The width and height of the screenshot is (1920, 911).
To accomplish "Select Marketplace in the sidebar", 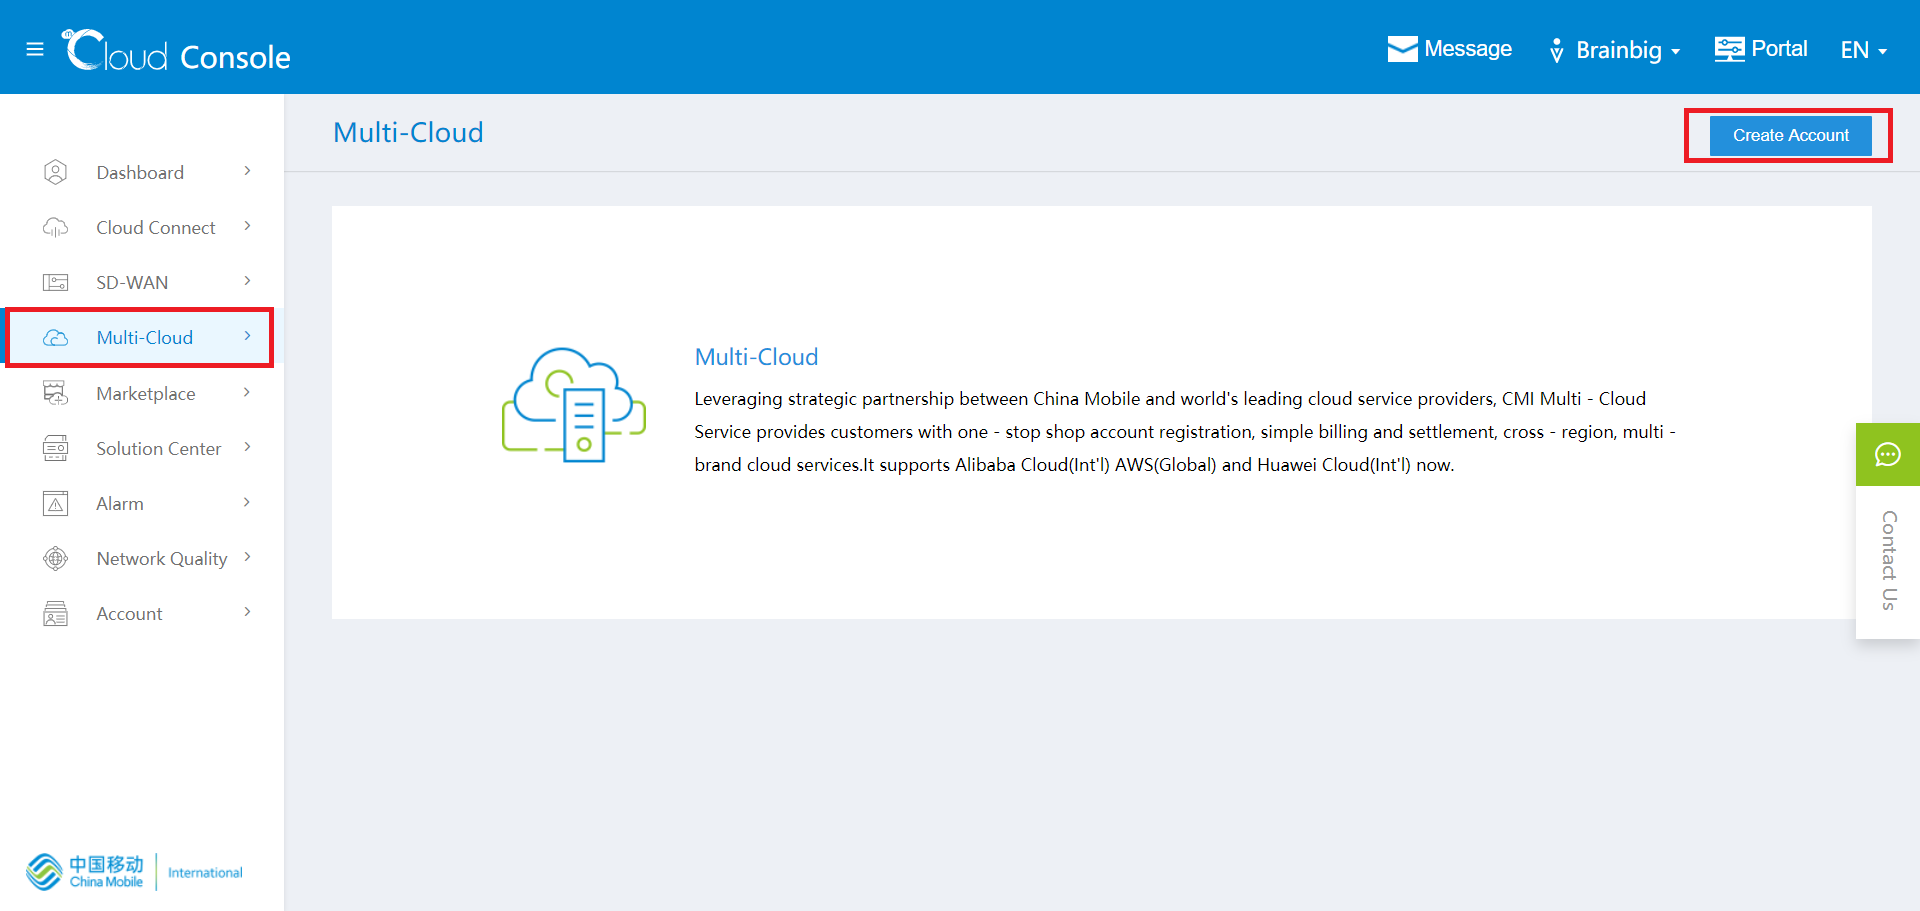I will click(x=140, y=393).
